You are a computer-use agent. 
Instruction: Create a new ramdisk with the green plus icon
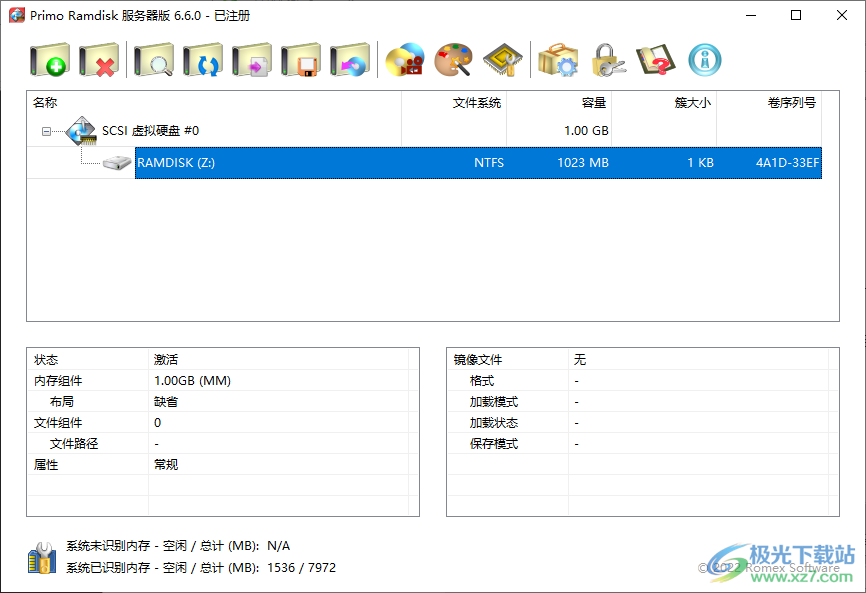48,60
